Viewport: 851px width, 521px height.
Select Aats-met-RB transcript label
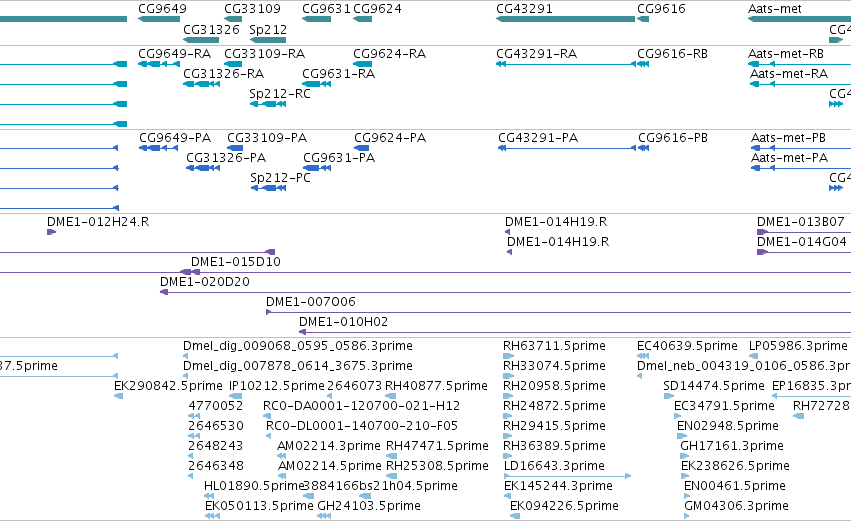[786, 54]
